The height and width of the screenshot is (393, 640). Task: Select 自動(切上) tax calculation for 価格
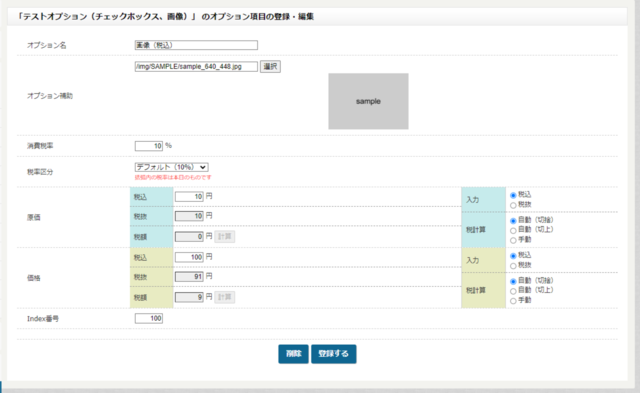click(513, 291)
